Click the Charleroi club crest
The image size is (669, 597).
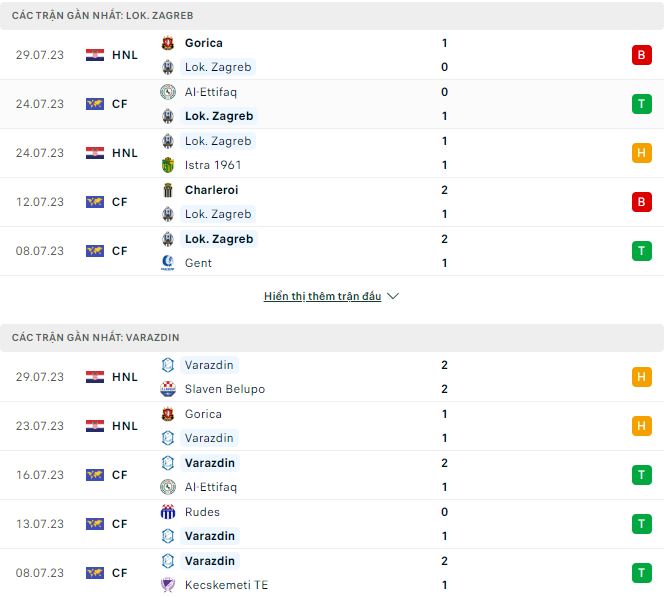[x=168, y=190]
